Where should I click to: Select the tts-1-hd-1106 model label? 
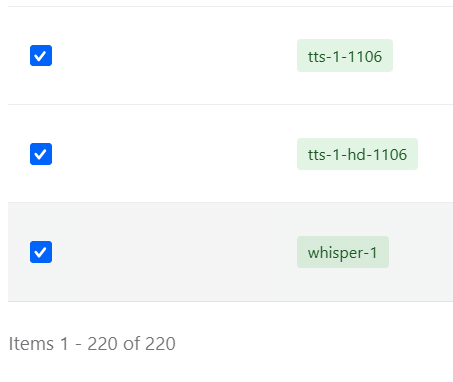tap(357, 155)
